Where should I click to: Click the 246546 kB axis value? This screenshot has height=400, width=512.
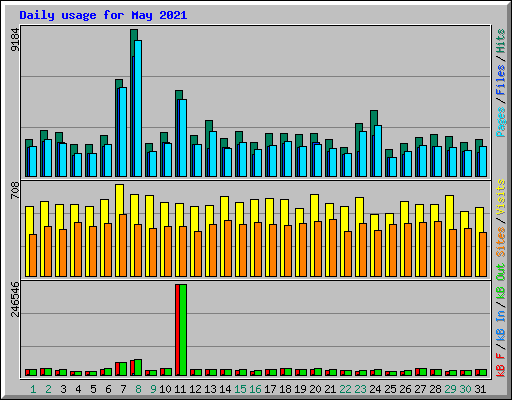coord(15,299)
